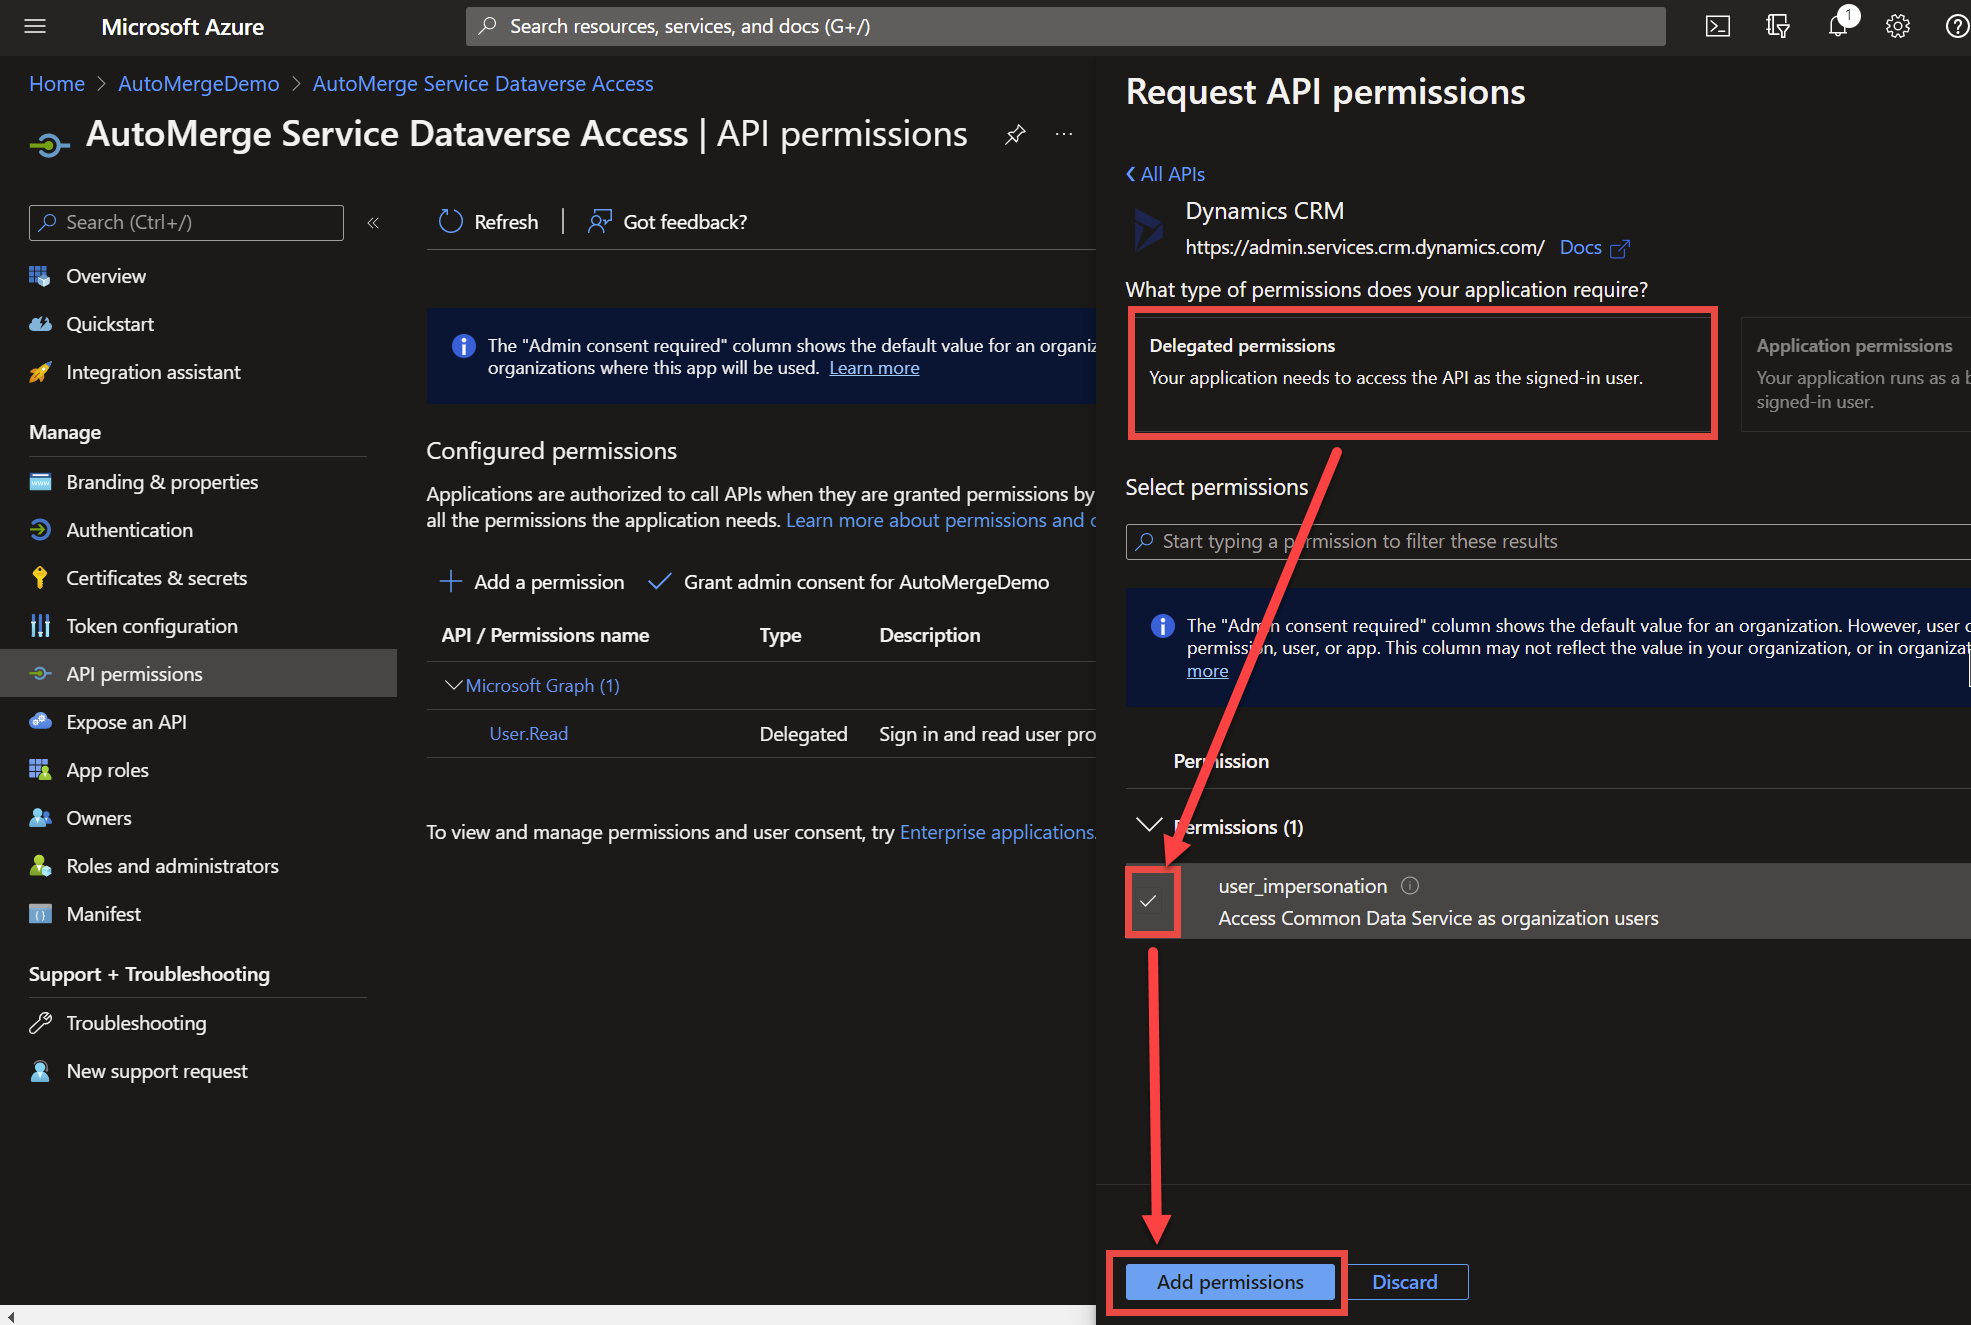Collapse the left navigation menu
Viewport: 1971px width, 1325px height.
click(x=373, y=223)
